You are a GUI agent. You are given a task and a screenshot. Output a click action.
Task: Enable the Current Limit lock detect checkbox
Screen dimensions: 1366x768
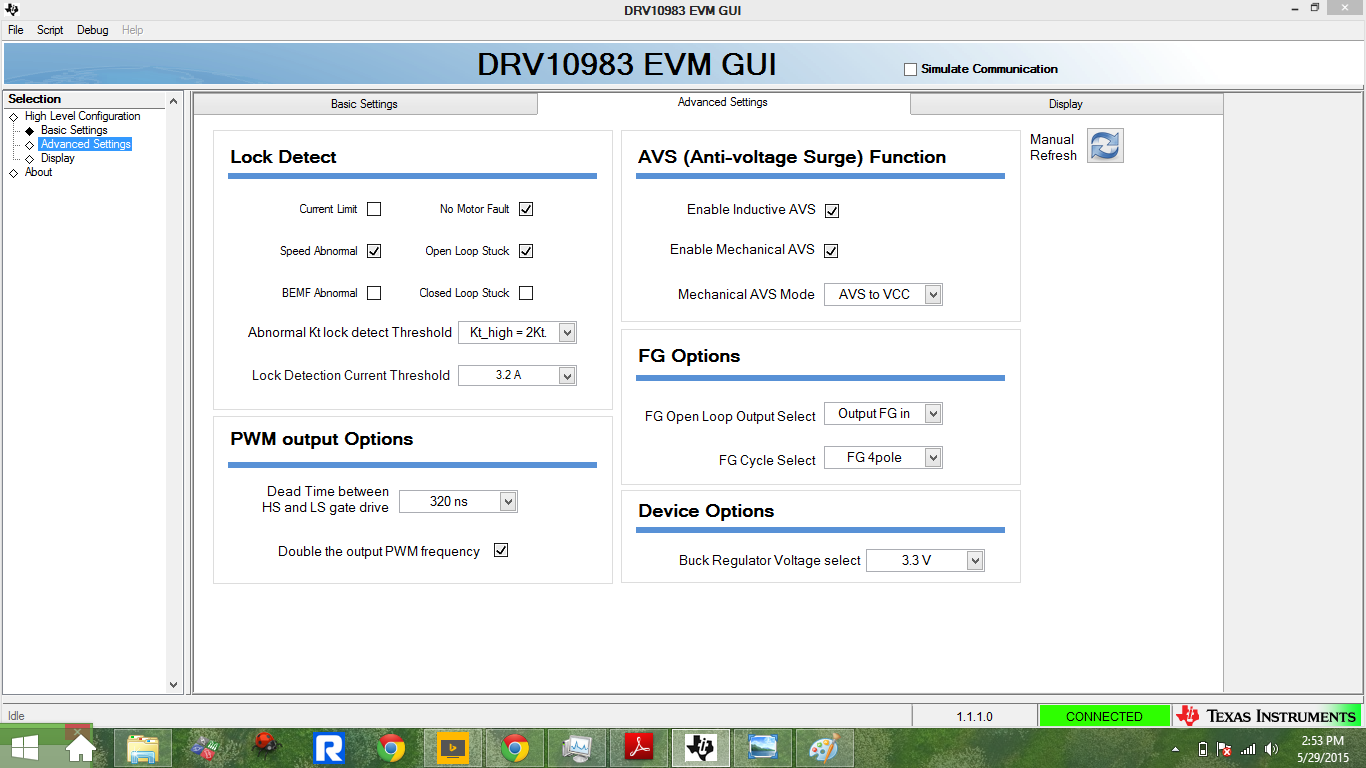(x=374, y=209)
